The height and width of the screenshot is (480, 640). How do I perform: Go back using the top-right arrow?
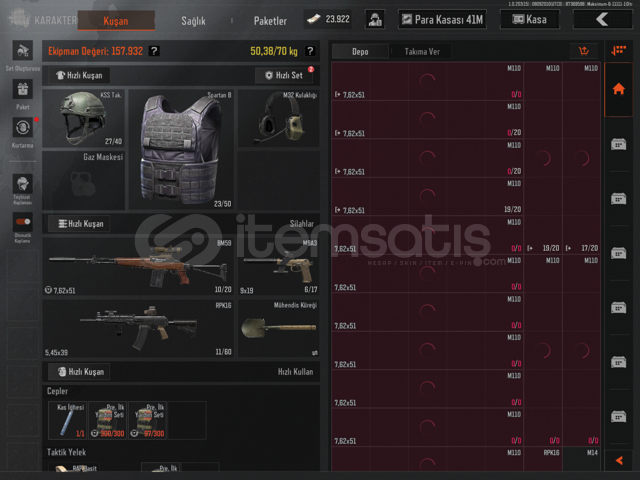(602, 19)
